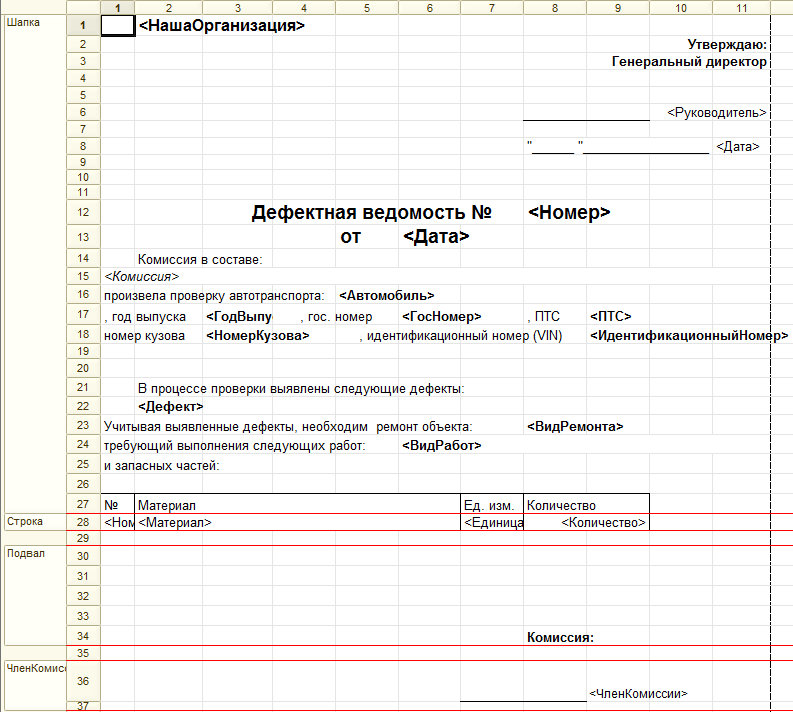Image resolution: width=793 pixels, height=712 pixels.
Task: Click 'Учитывая выявленные дефекты, необходим' text
Action: click(x=236, y=427)
